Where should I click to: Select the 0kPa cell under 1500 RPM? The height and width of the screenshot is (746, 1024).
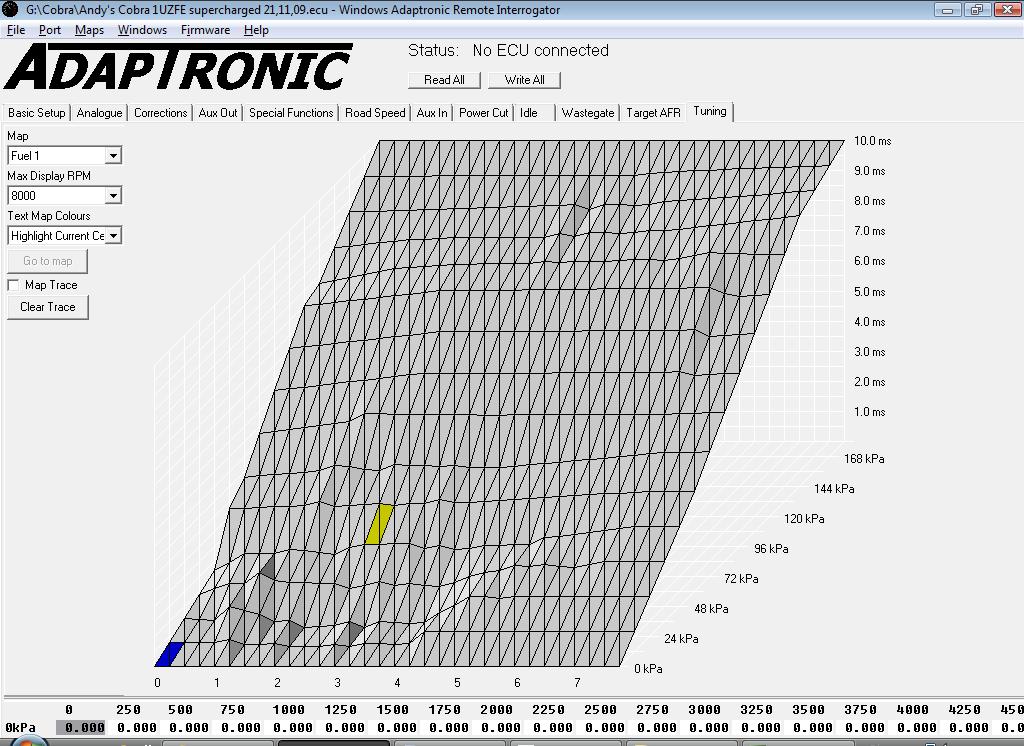pyautogui.click(x=396, y=728)
